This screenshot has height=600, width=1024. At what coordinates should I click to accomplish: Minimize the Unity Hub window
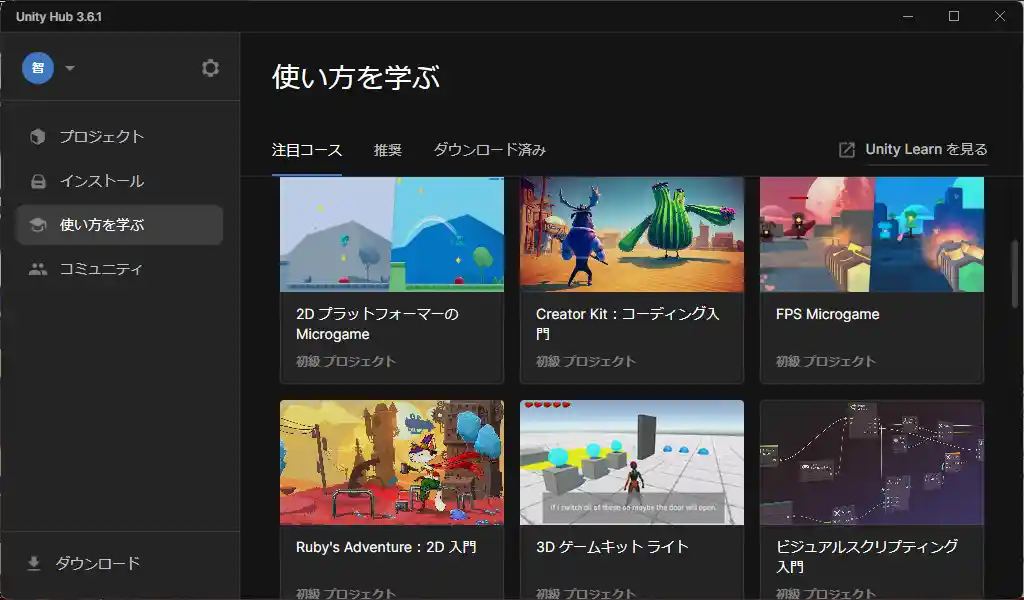(x=908, y=16)
